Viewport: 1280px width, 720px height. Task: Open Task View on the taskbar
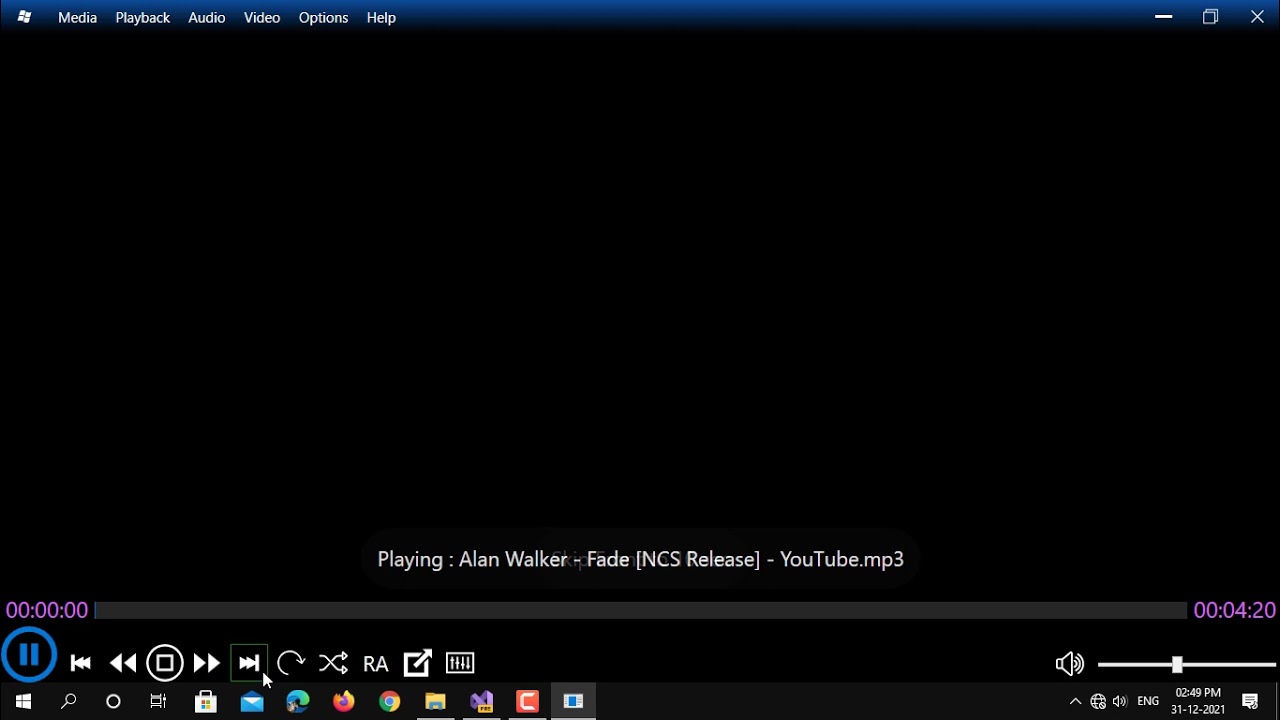point(158,702)
